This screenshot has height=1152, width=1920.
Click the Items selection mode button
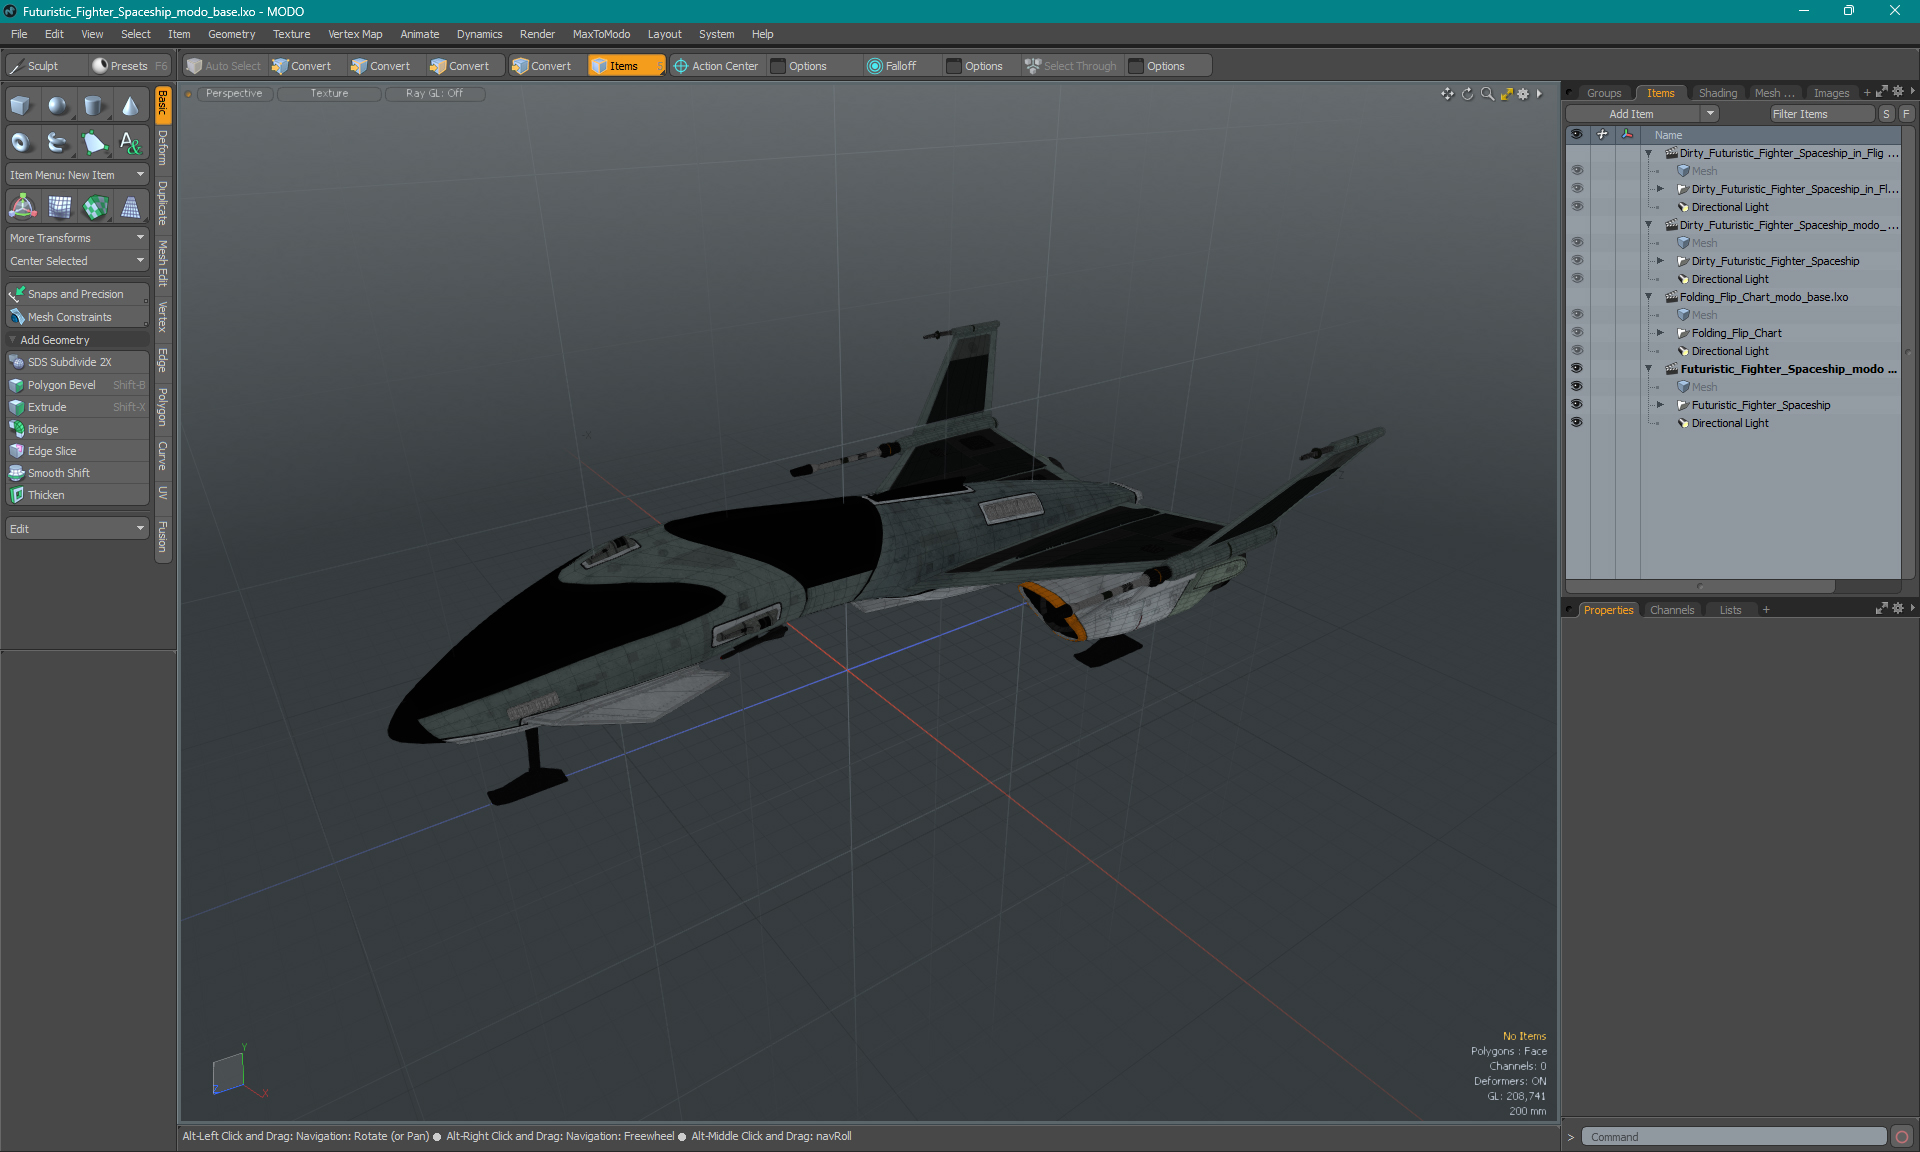click(626, 66)
